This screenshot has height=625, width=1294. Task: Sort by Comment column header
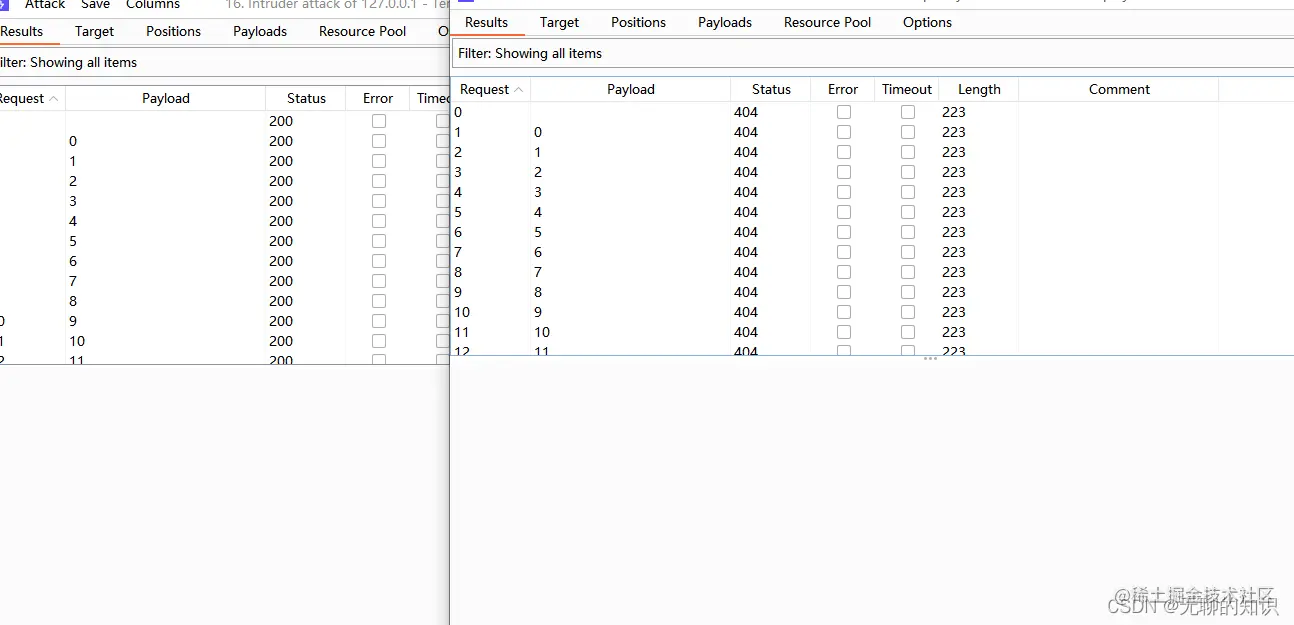pyautogui.click(x=1119, y=89)
